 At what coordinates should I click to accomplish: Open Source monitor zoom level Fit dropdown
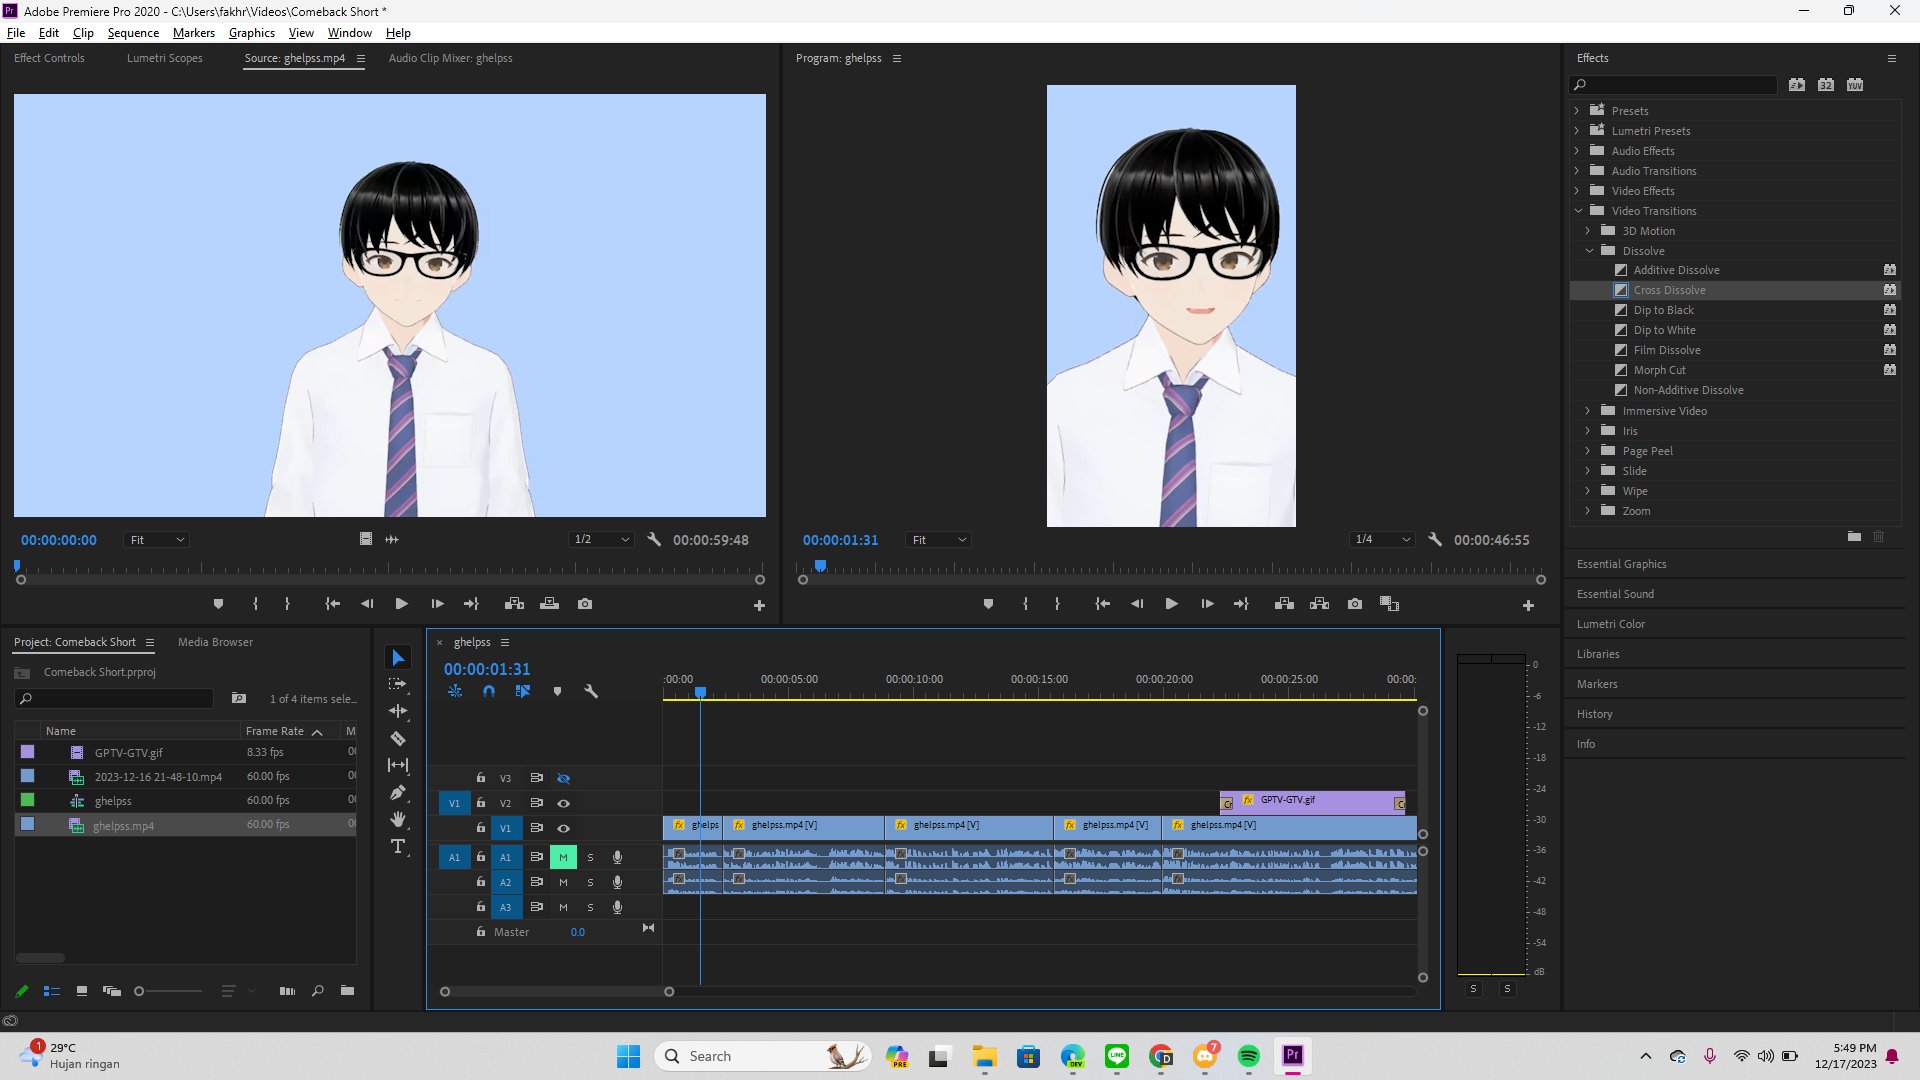pyautogui.click(x=156, y=539)
